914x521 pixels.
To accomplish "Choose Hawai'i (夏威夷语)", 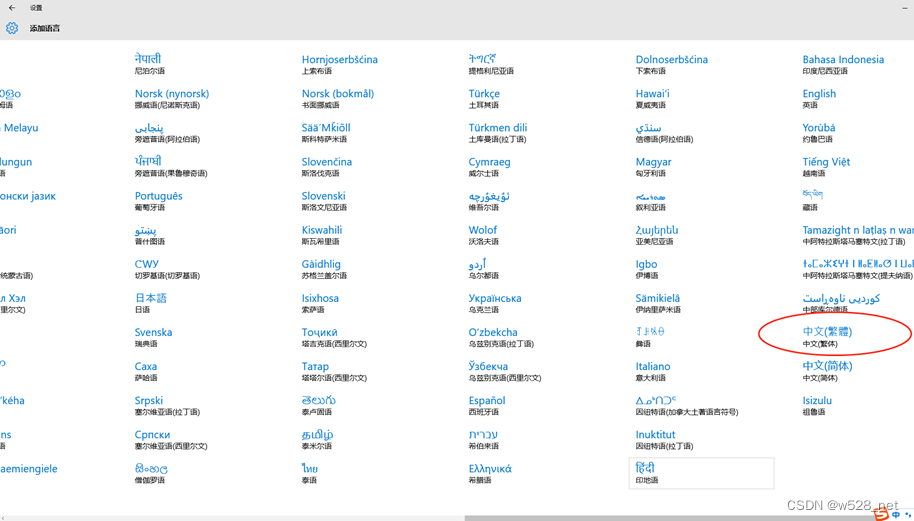I will coord(653,98).
